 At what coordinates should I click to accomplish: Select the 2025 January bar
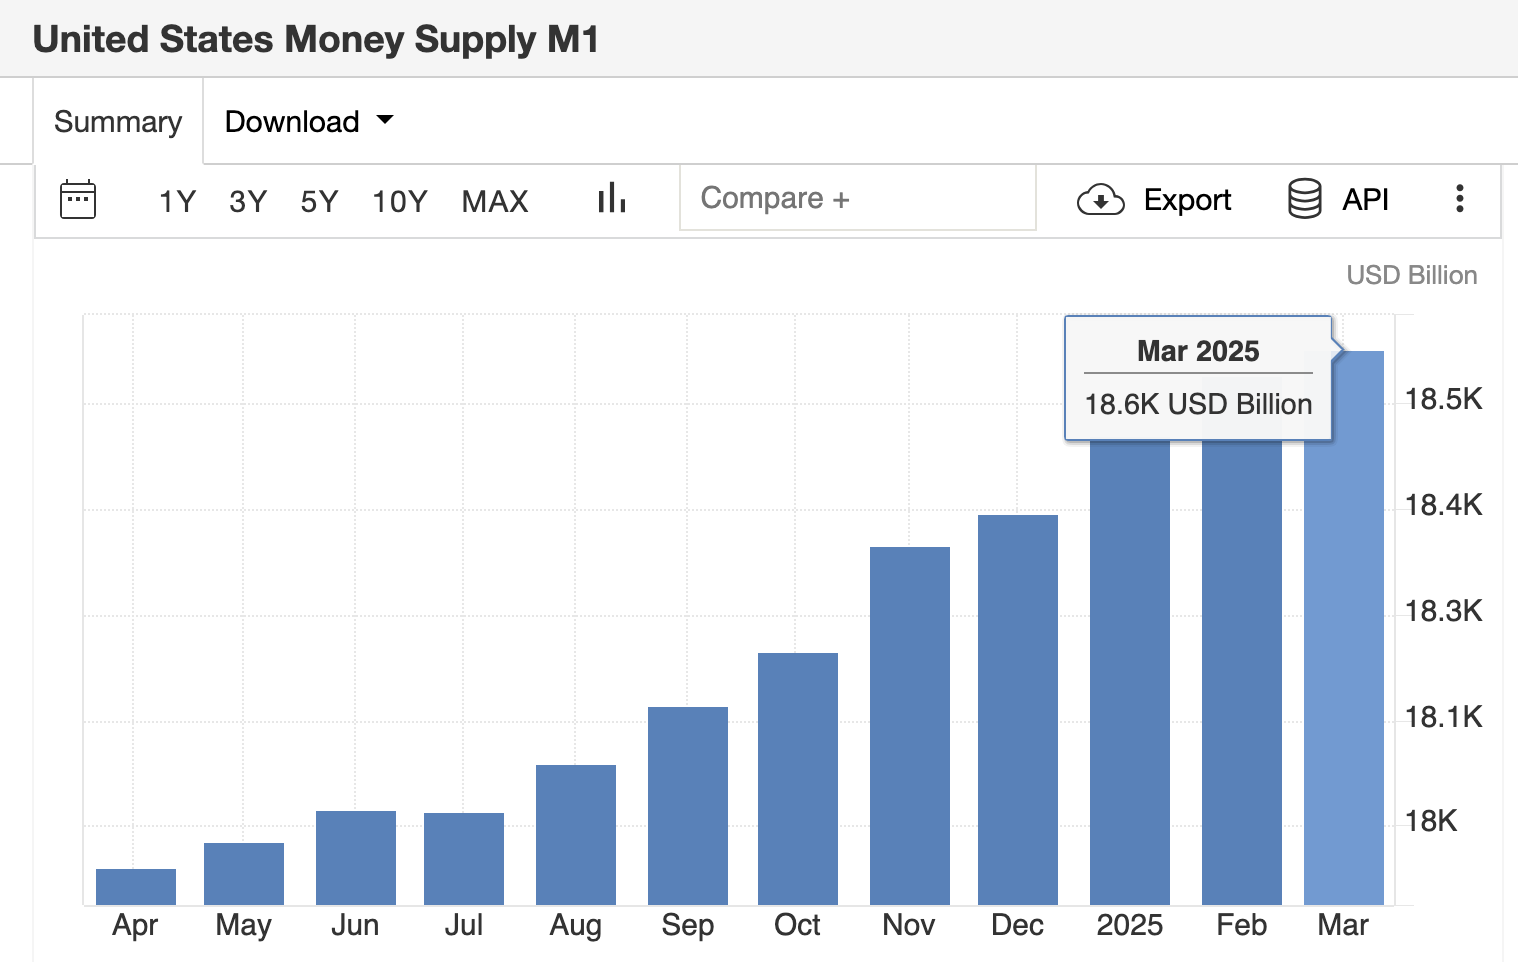tap(1130, 672)
